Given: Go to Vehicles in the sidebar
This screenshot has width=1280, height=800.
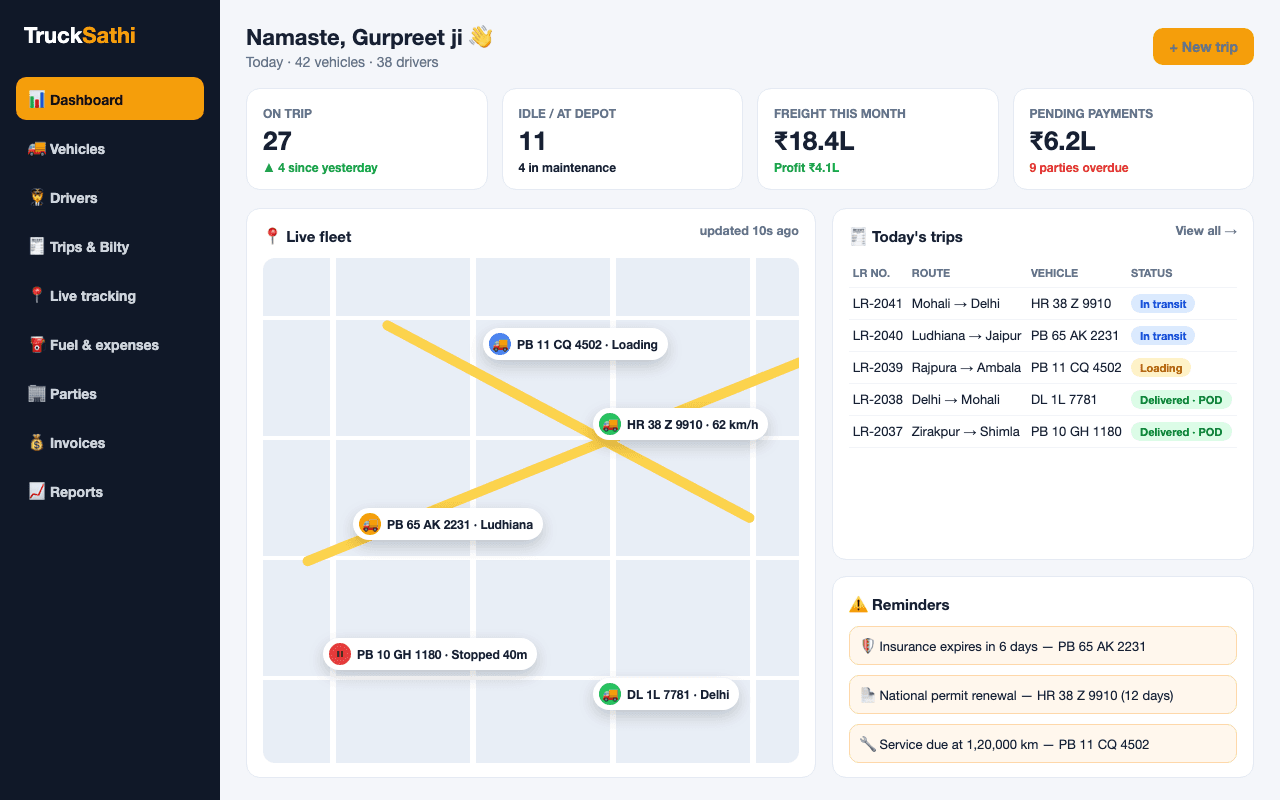Looking at the screenshot, I should click(x=110, y=148).
